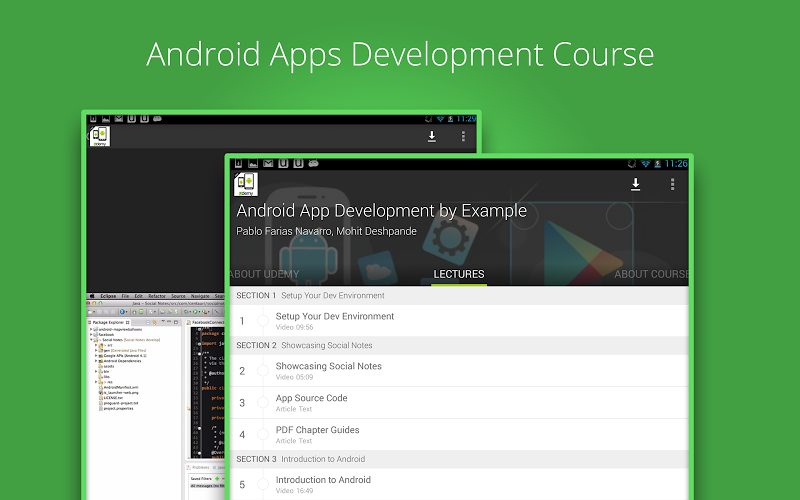
Task: Select Package Explorer tab in Eclipse
Action: pos(108,322)
